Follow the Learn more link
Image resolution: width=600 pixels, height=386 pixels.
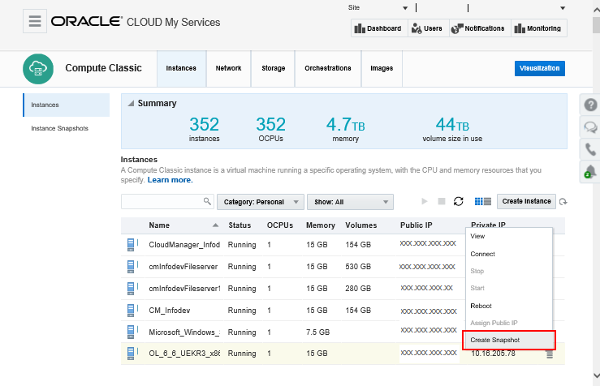click(x=170, y=180)
